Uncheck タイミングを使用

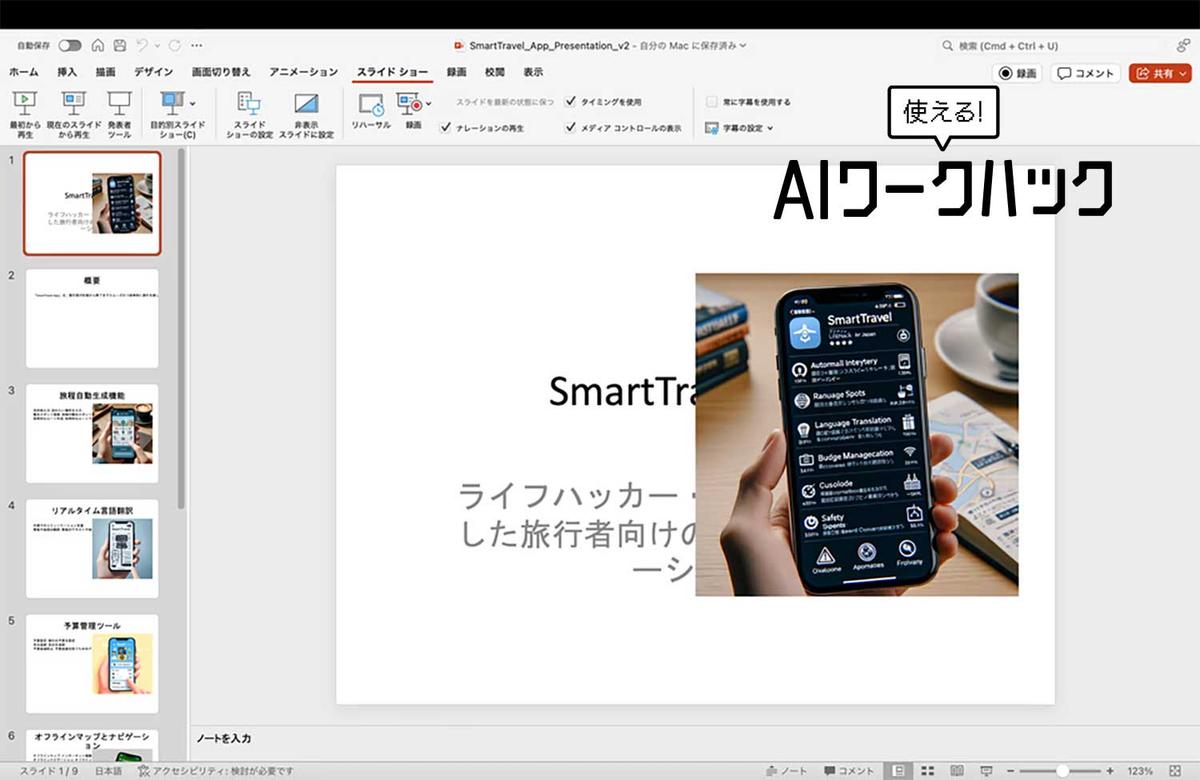(570, 102)
